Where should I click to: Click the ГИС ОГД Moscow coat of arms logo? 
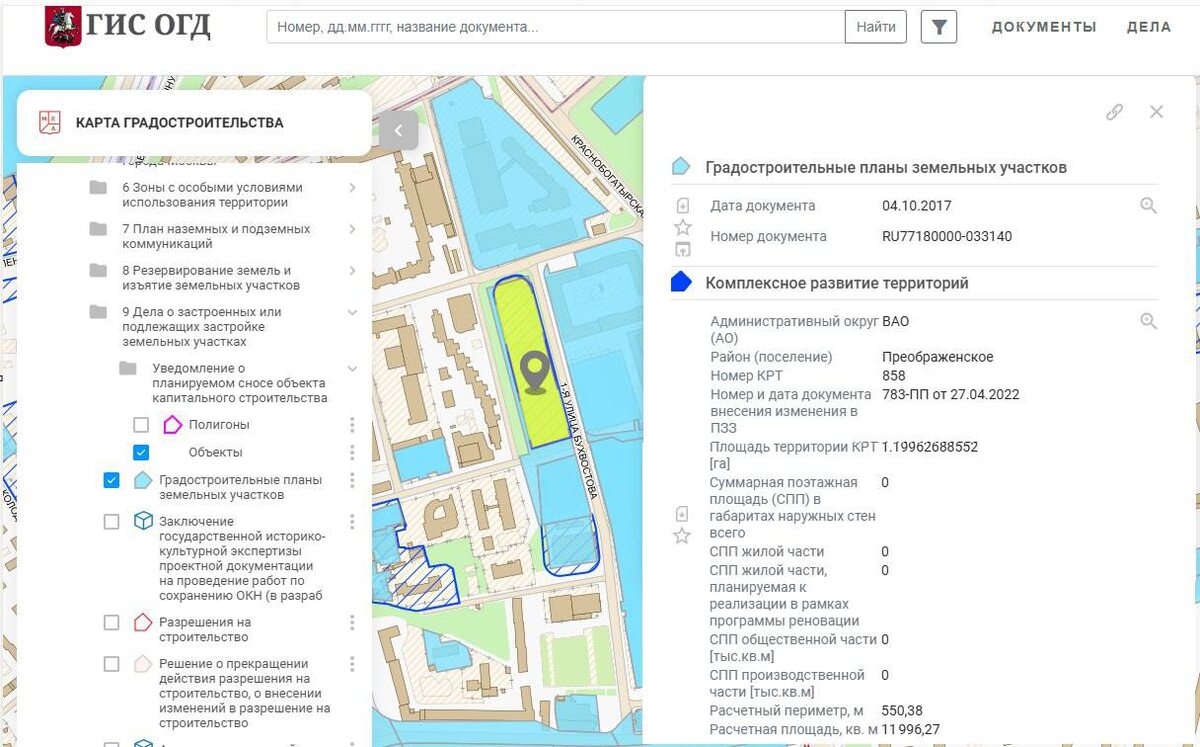point(62,26)
